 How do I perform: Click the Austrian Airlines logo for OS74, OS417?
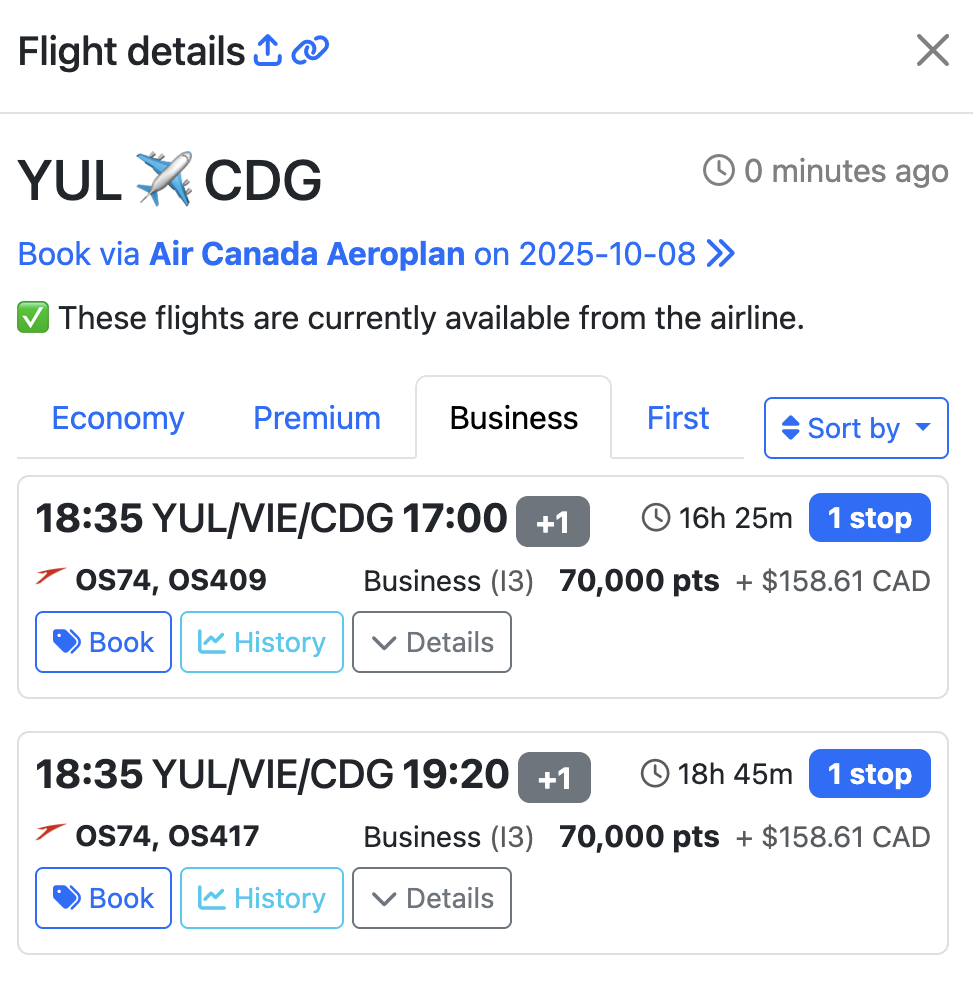click(x=51, y=833)
